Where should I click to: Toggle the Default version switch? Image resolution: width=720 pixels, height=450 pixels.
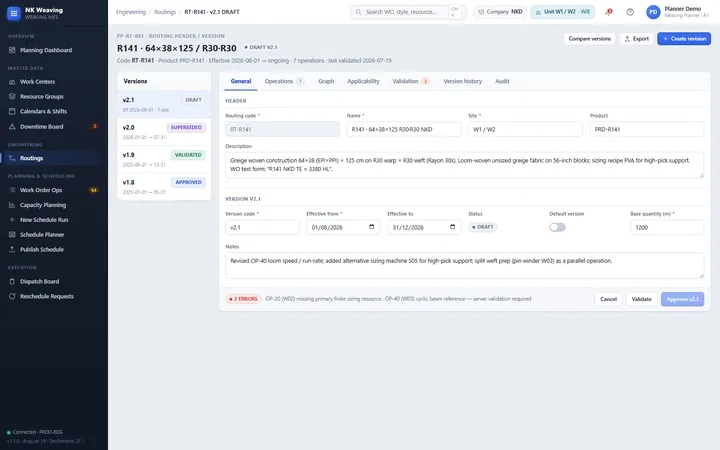coord(557,227)
